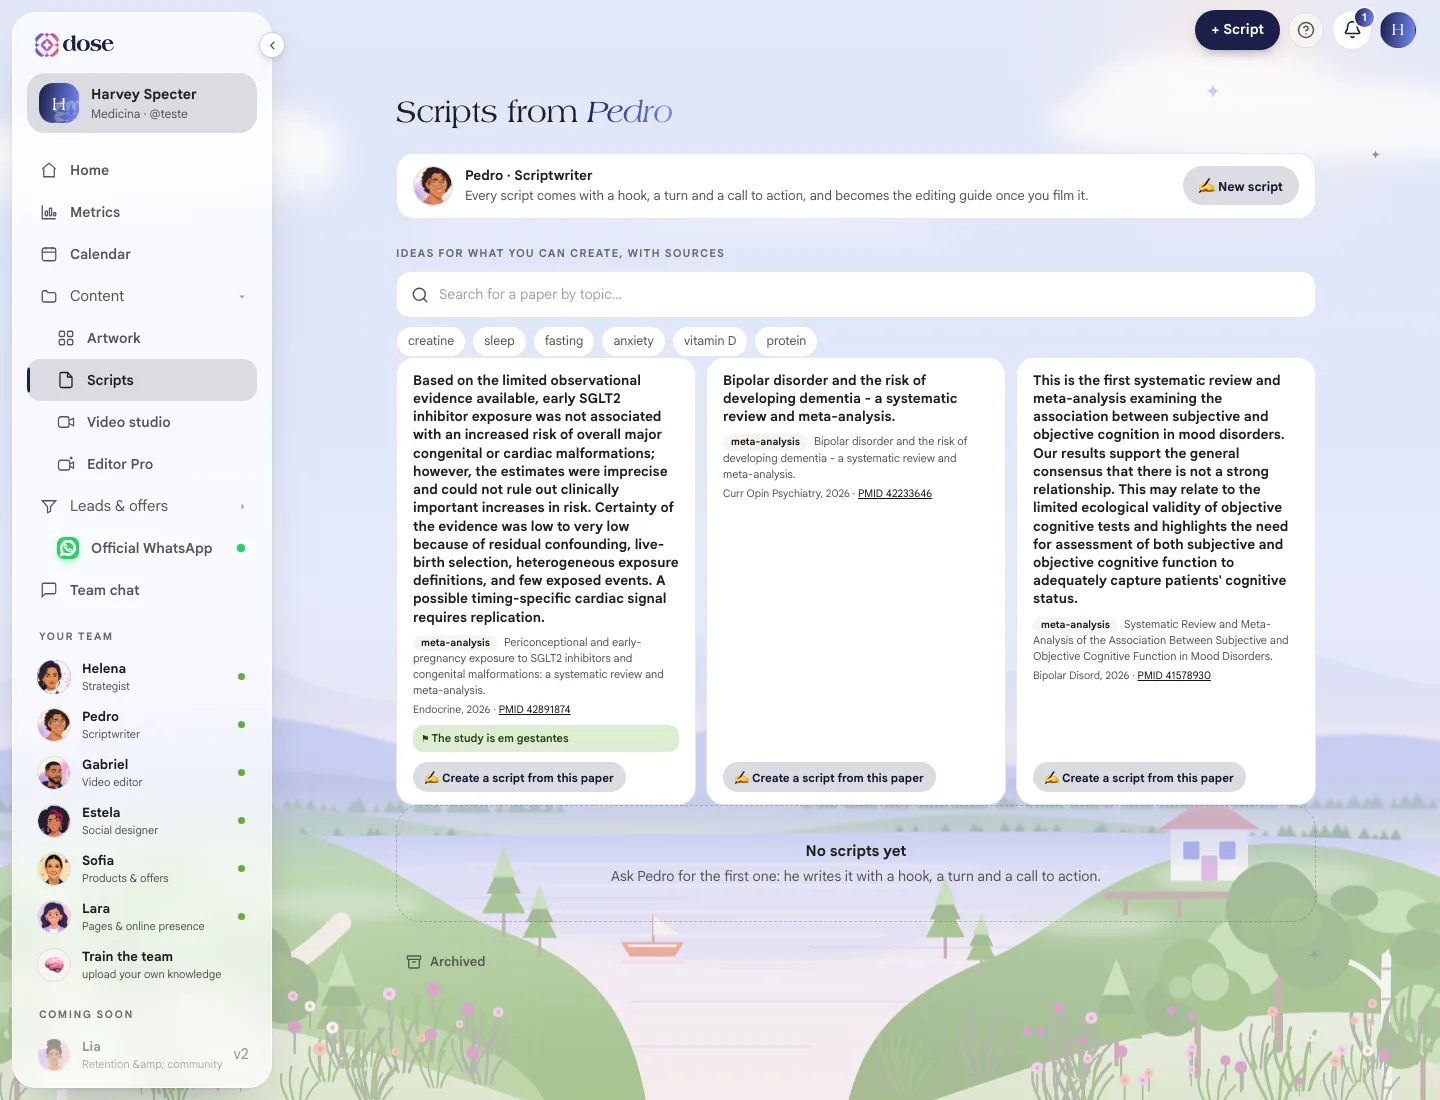Go to Home in the sidebar
This screenshot has width=1440, height=1100.
[142, 170]
